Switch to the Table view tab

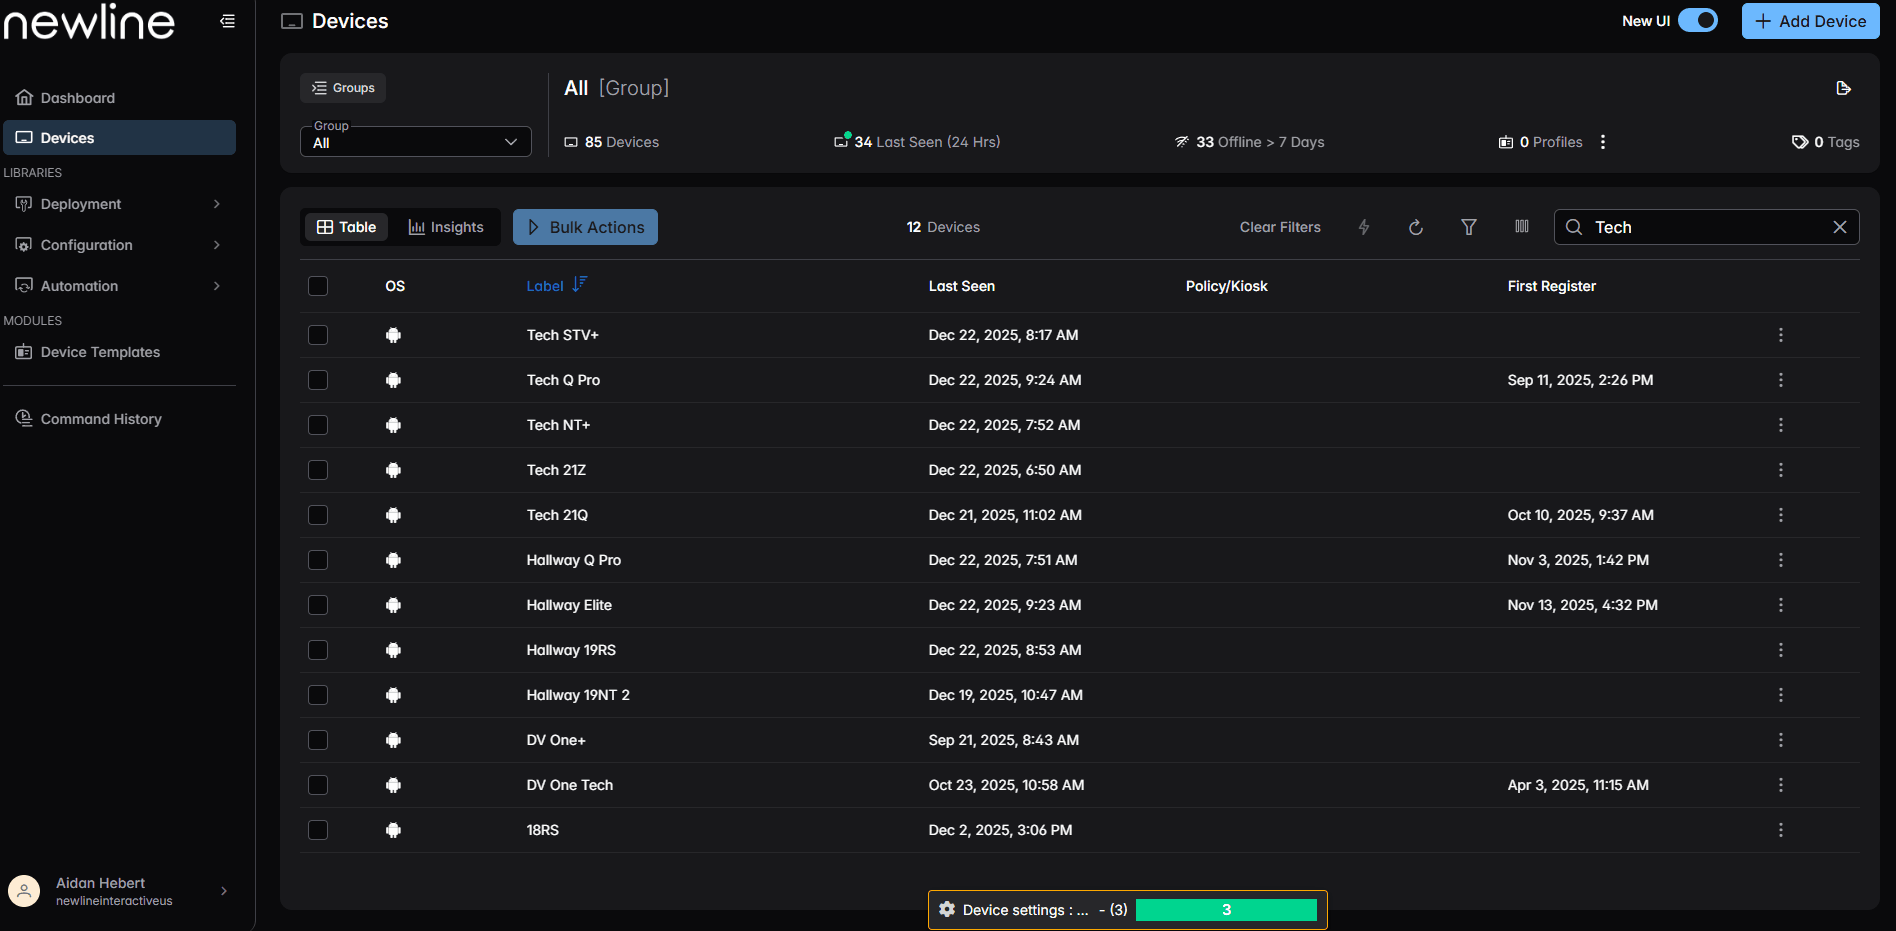pyautogui.click(x=346, y=227)
